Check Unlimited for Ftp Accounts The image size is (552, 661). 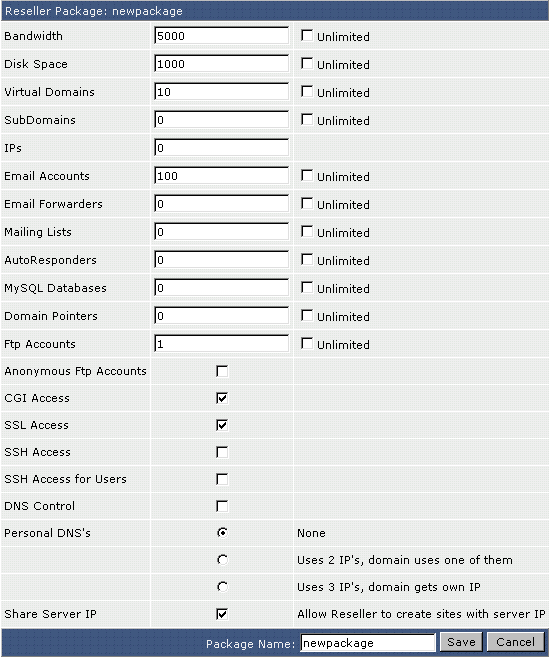pos(307,344)
